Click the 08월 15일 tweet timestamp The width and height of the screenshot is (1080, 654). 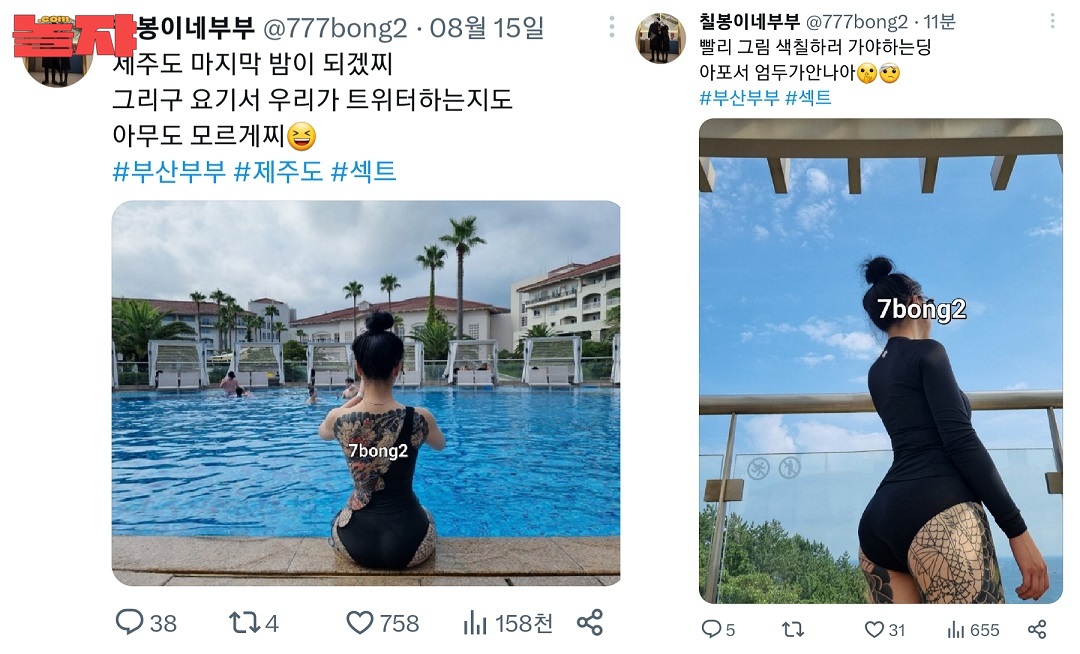point(486,28)
